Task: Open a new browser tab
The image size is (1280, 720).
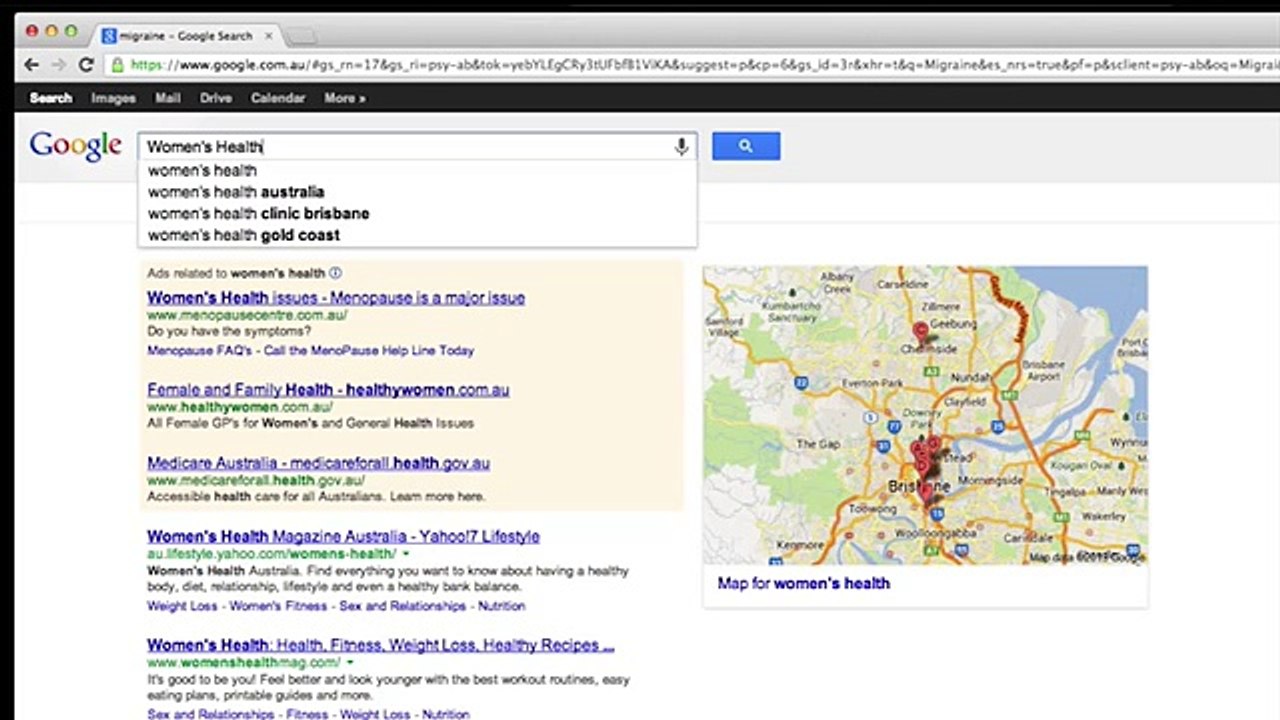Action: click(x=301, y=37)
